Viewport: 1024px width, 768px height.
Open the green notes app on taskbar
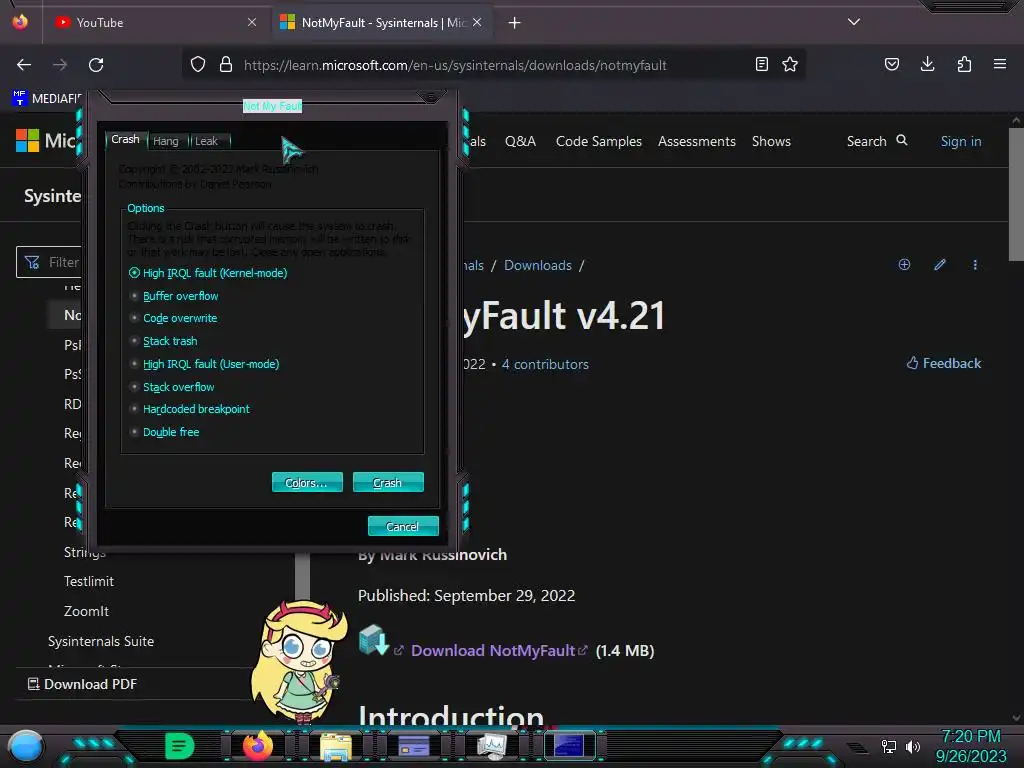[180, 746]
